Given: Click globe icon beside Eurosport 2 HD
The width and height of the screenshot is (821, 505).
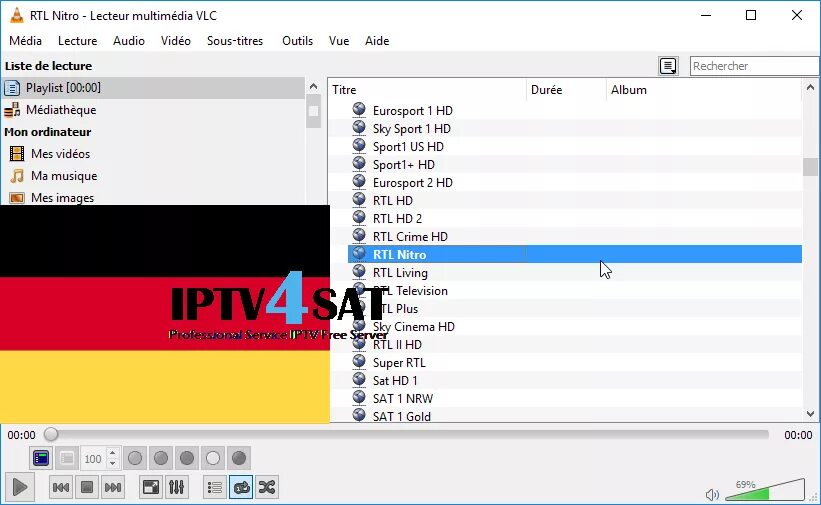Looking at the screenshot, I should (359, 181).
